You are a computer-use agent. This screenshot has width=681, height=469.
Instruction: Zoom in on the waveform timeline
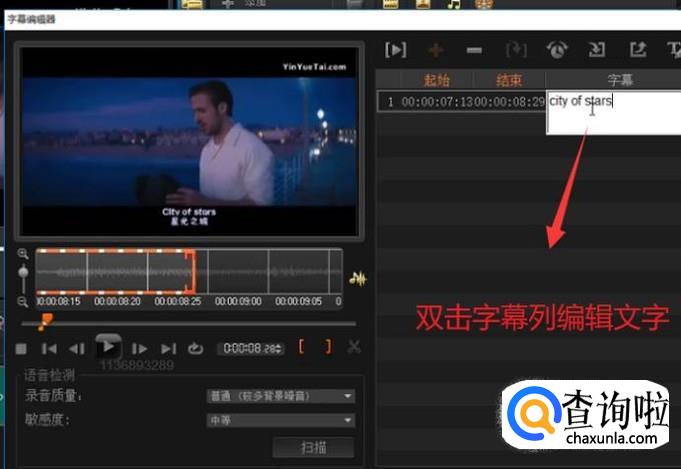coord(23,254)
